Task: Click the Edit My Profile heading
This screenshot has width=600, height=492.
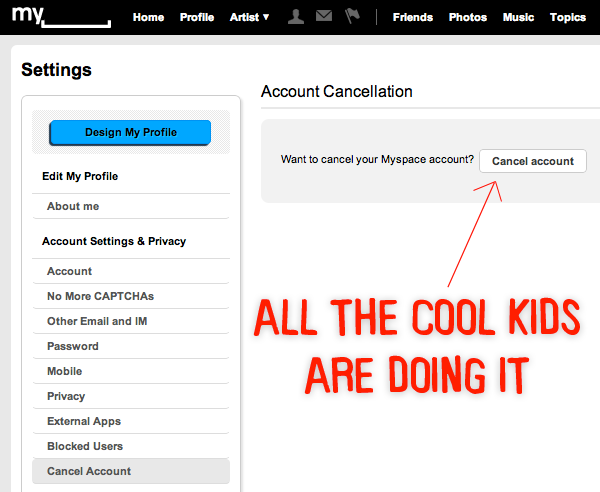Action: click(x=80, y=176)
